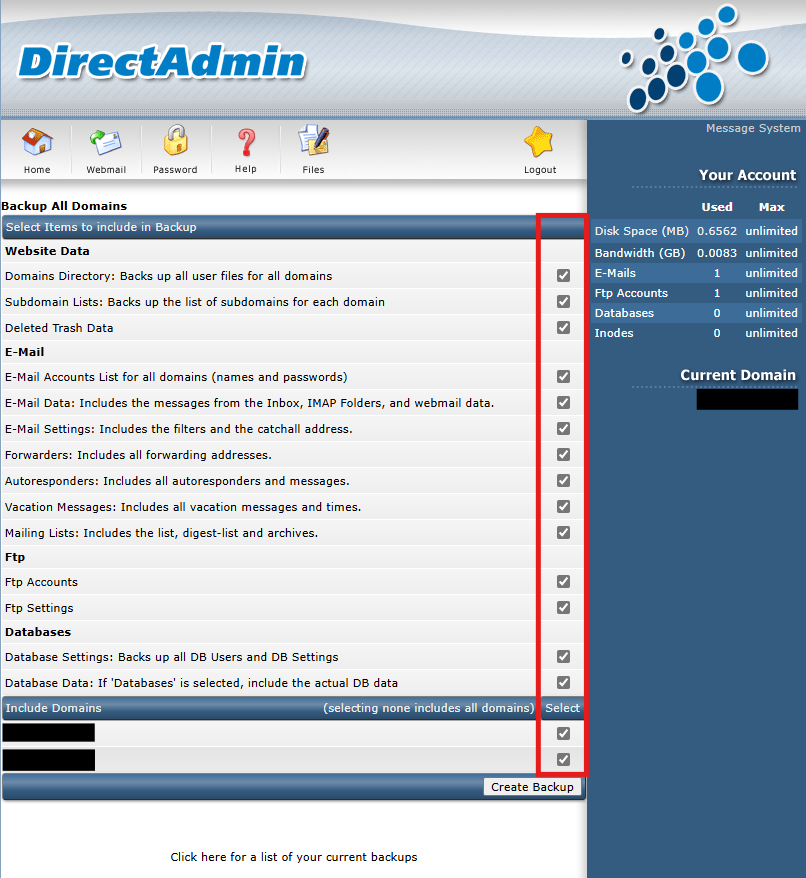Click 'E-Mails' account row label
Screen dimensions: 806x878
(615, 273)
